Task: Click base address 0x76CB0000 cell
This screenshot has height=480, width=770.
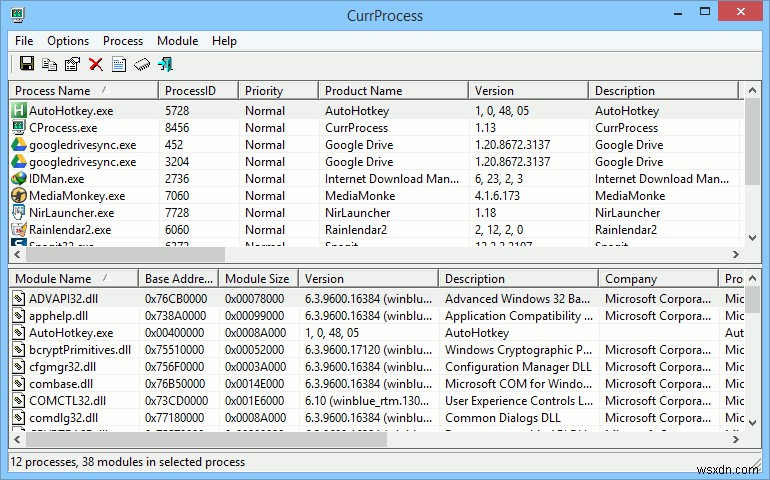Action: [176, 299]
